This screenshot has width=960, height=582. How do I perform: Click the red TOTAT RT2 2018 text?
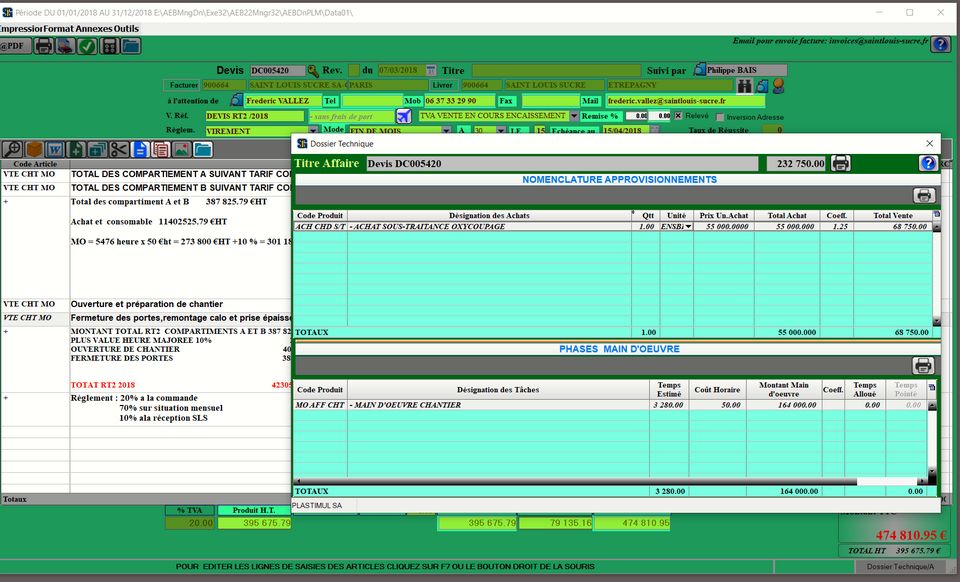click(x=102, y=385)
